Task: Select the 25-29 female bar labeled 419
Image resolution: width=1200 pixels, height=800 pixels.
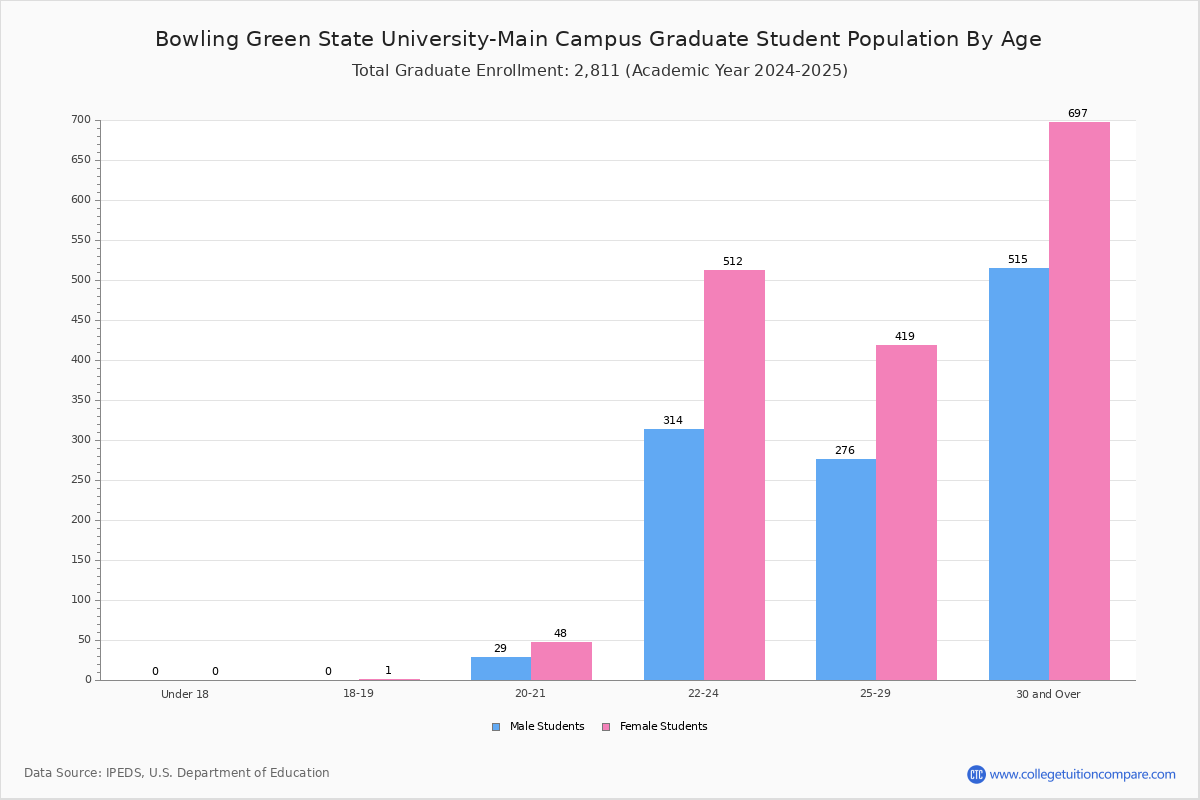Action: (x=906, y=512)
